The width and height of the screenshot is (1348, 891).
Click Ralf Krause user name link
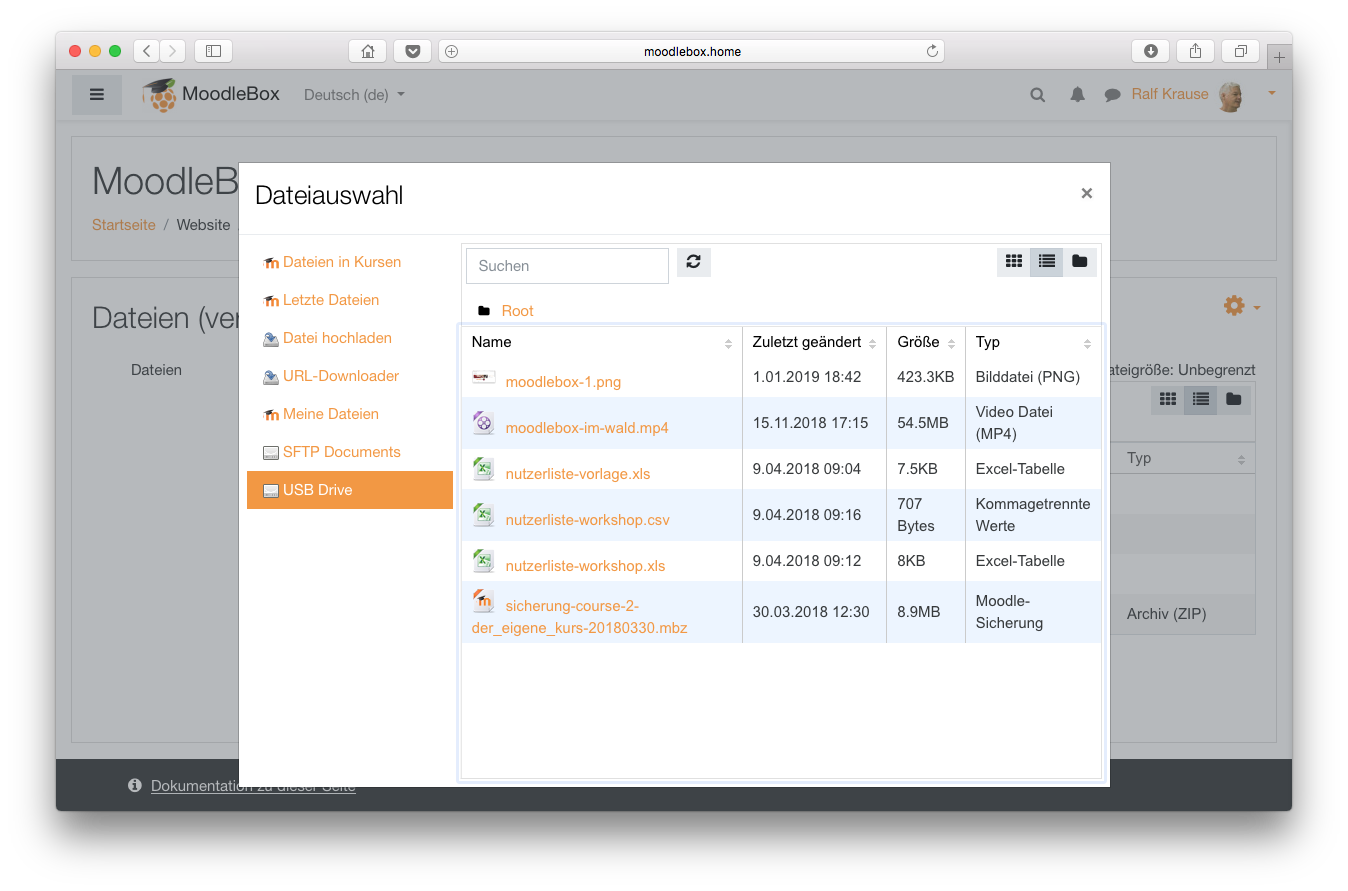1170,94
